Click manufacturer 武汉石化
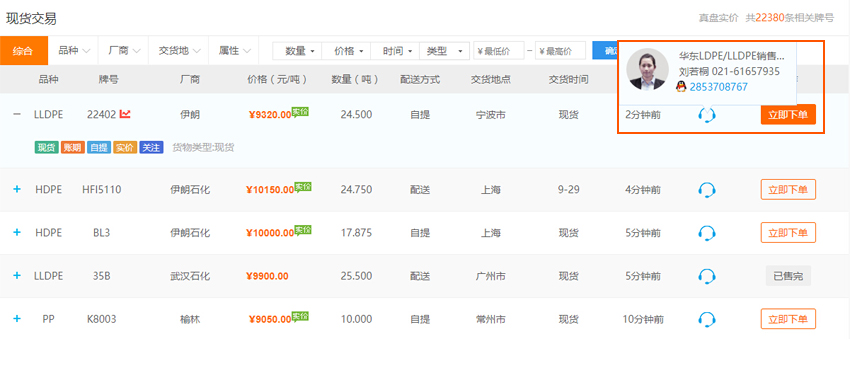The height and width of the screenshot is (381, 850). coord(190,276)
